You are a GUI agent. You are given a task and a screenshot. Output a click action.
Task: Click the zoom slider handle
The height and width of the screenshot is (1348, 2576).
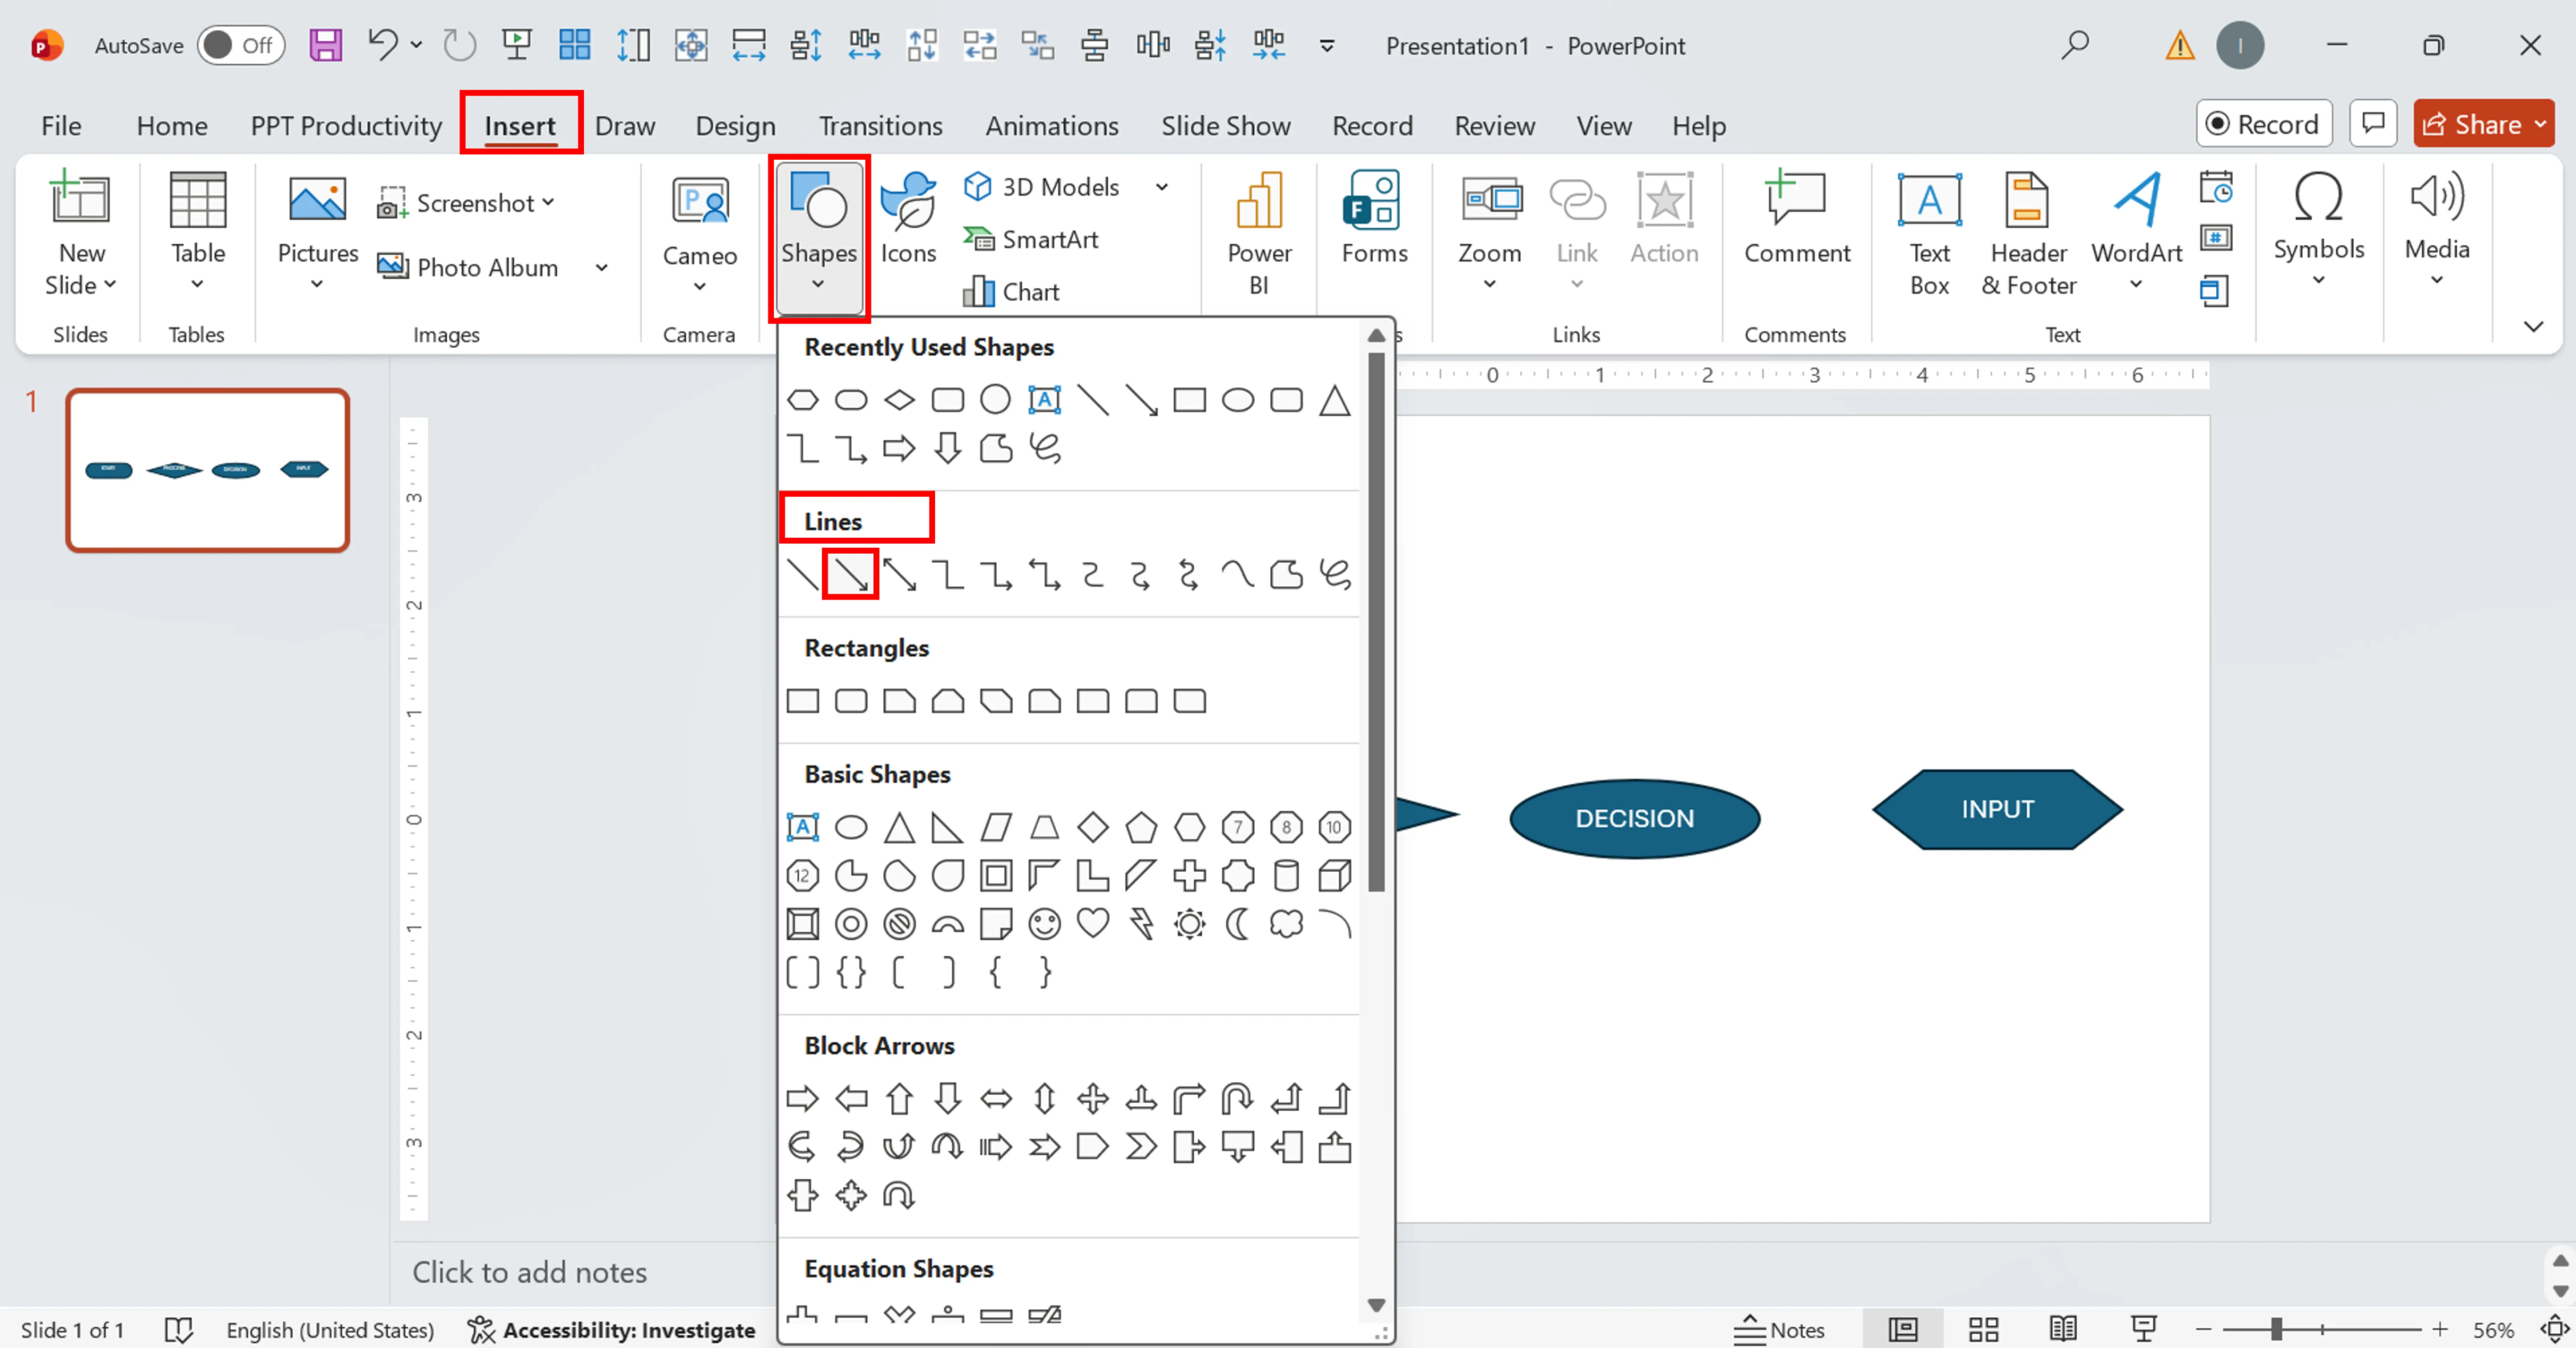click(x=2276, y=1329)
